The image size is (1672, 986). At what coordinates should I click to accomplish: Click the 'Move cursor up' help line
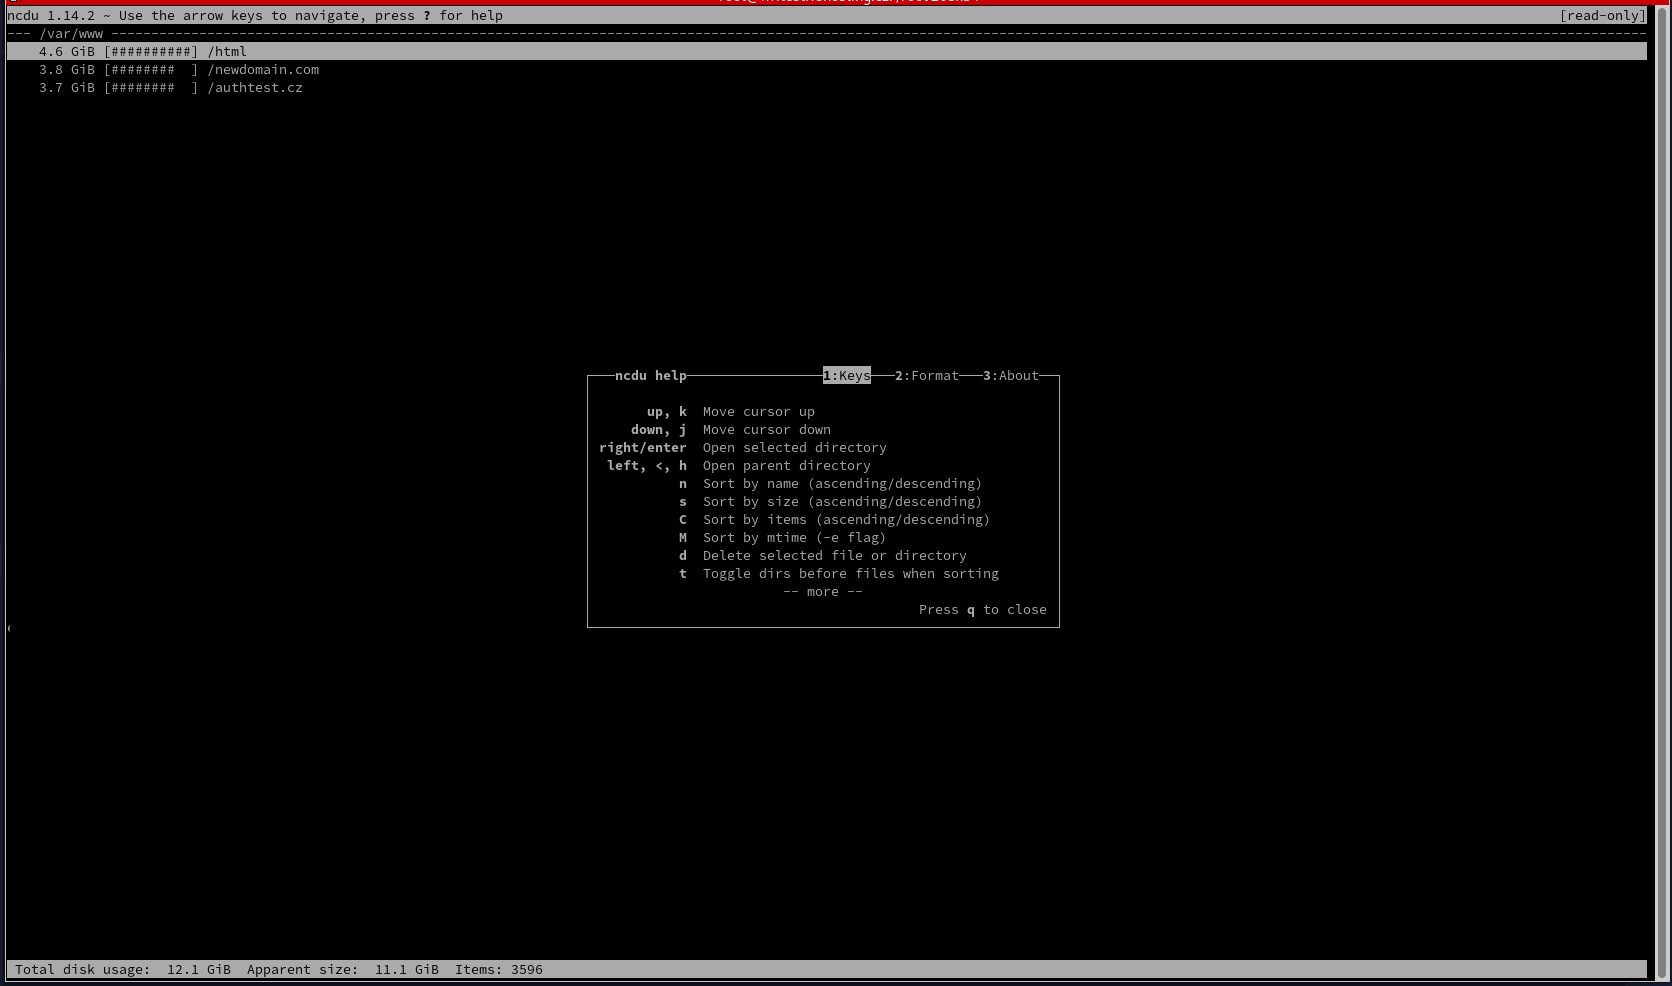(x=759, y=411)
